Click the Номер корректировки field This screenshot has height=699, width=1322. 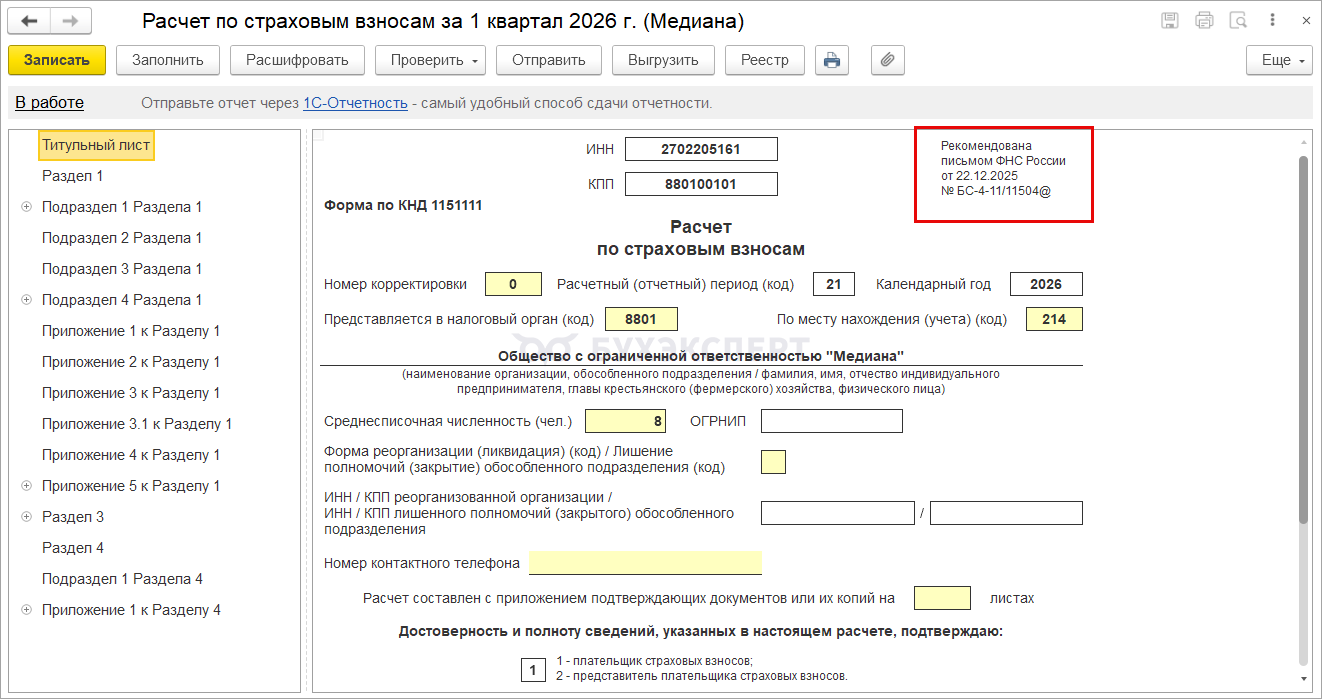(x=513, y=284)
